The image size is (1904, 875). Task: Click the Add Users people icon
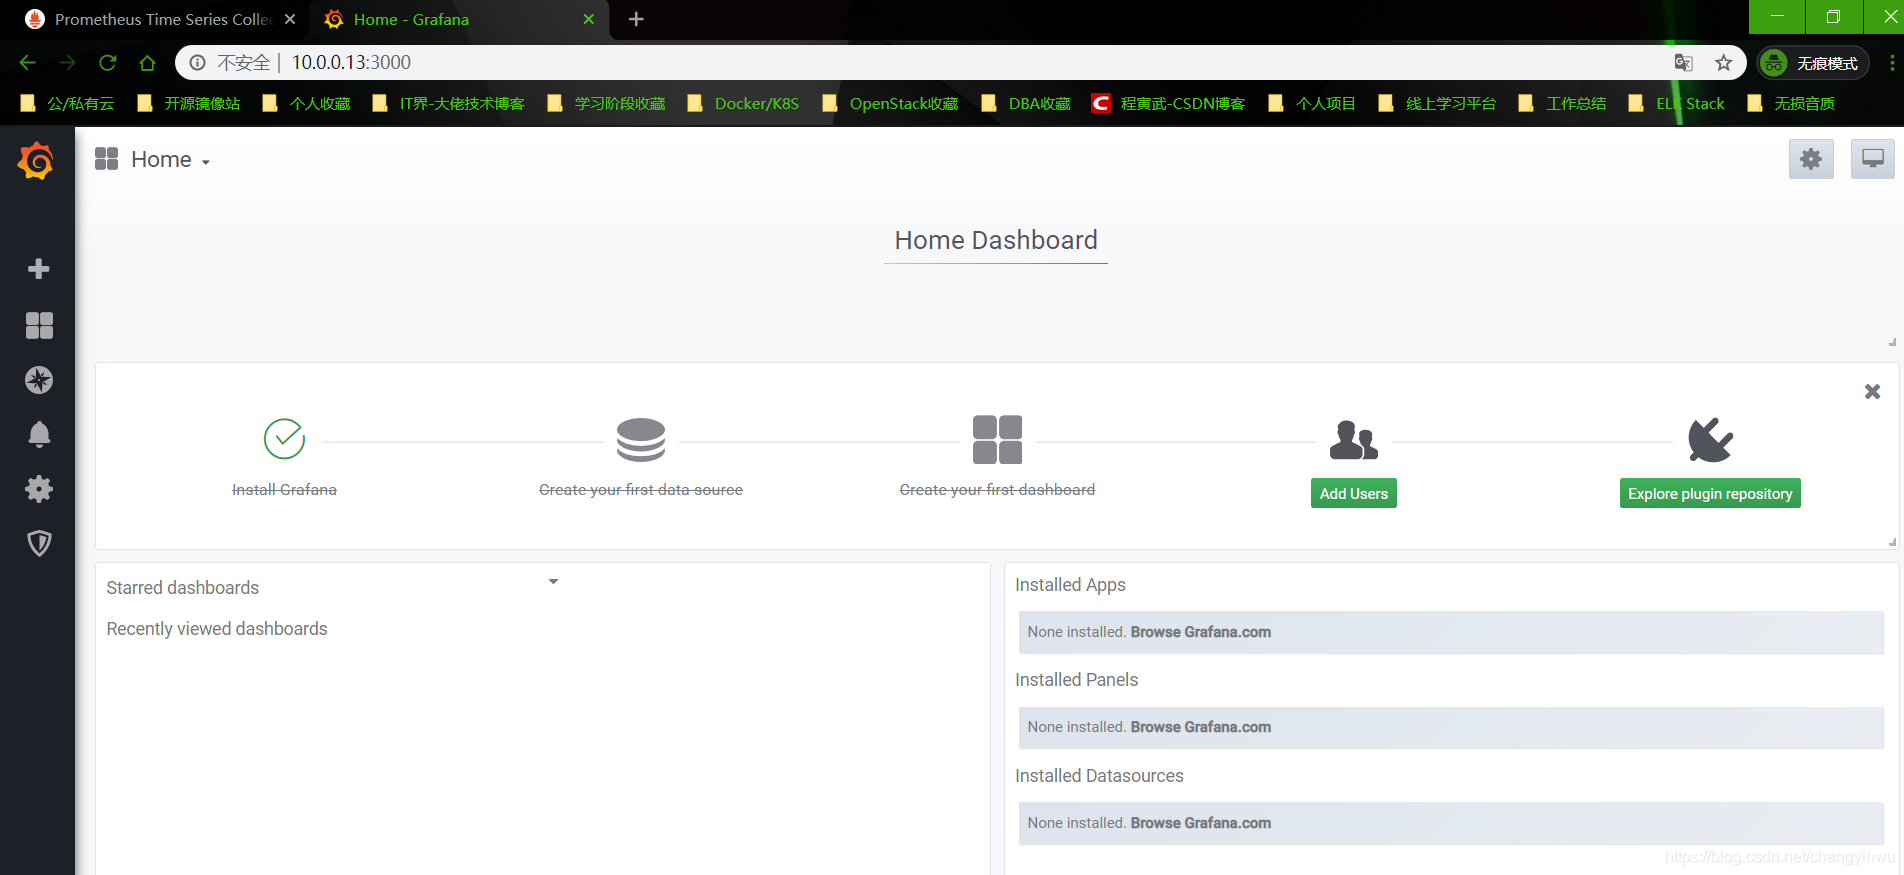tap(1354, 440)
